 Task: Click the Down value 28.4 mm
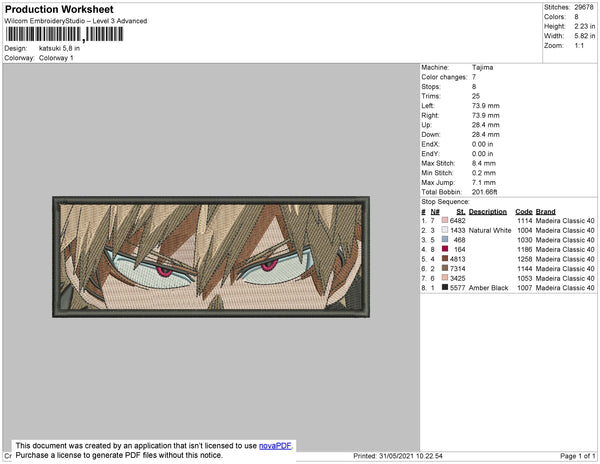486,134
